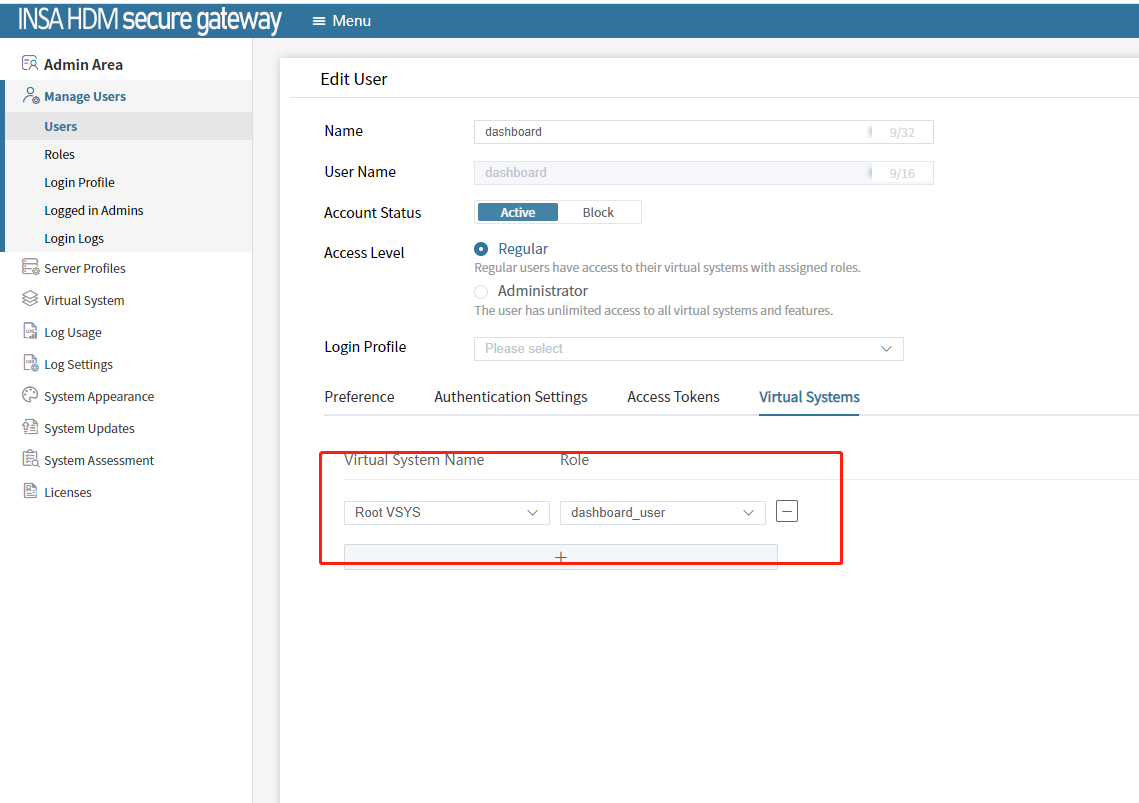Screen dimensions: 1139x803
Task: Set account status to Active
Action: 517,212
